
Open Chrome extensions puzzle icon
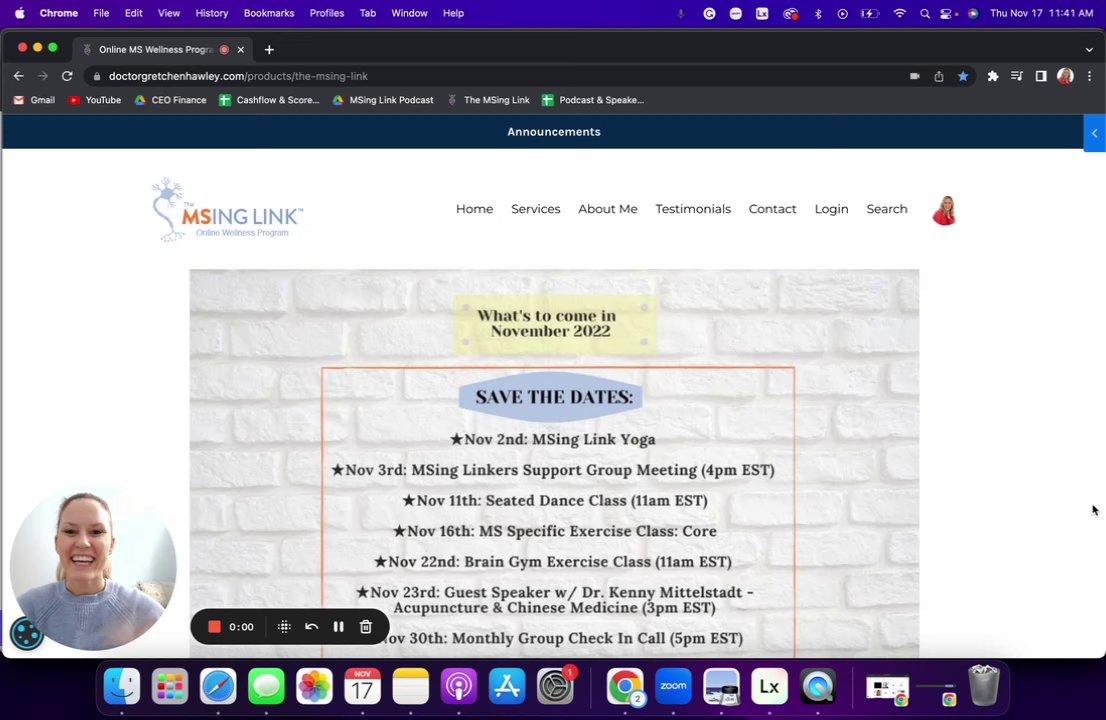click(x=992, y=76)
